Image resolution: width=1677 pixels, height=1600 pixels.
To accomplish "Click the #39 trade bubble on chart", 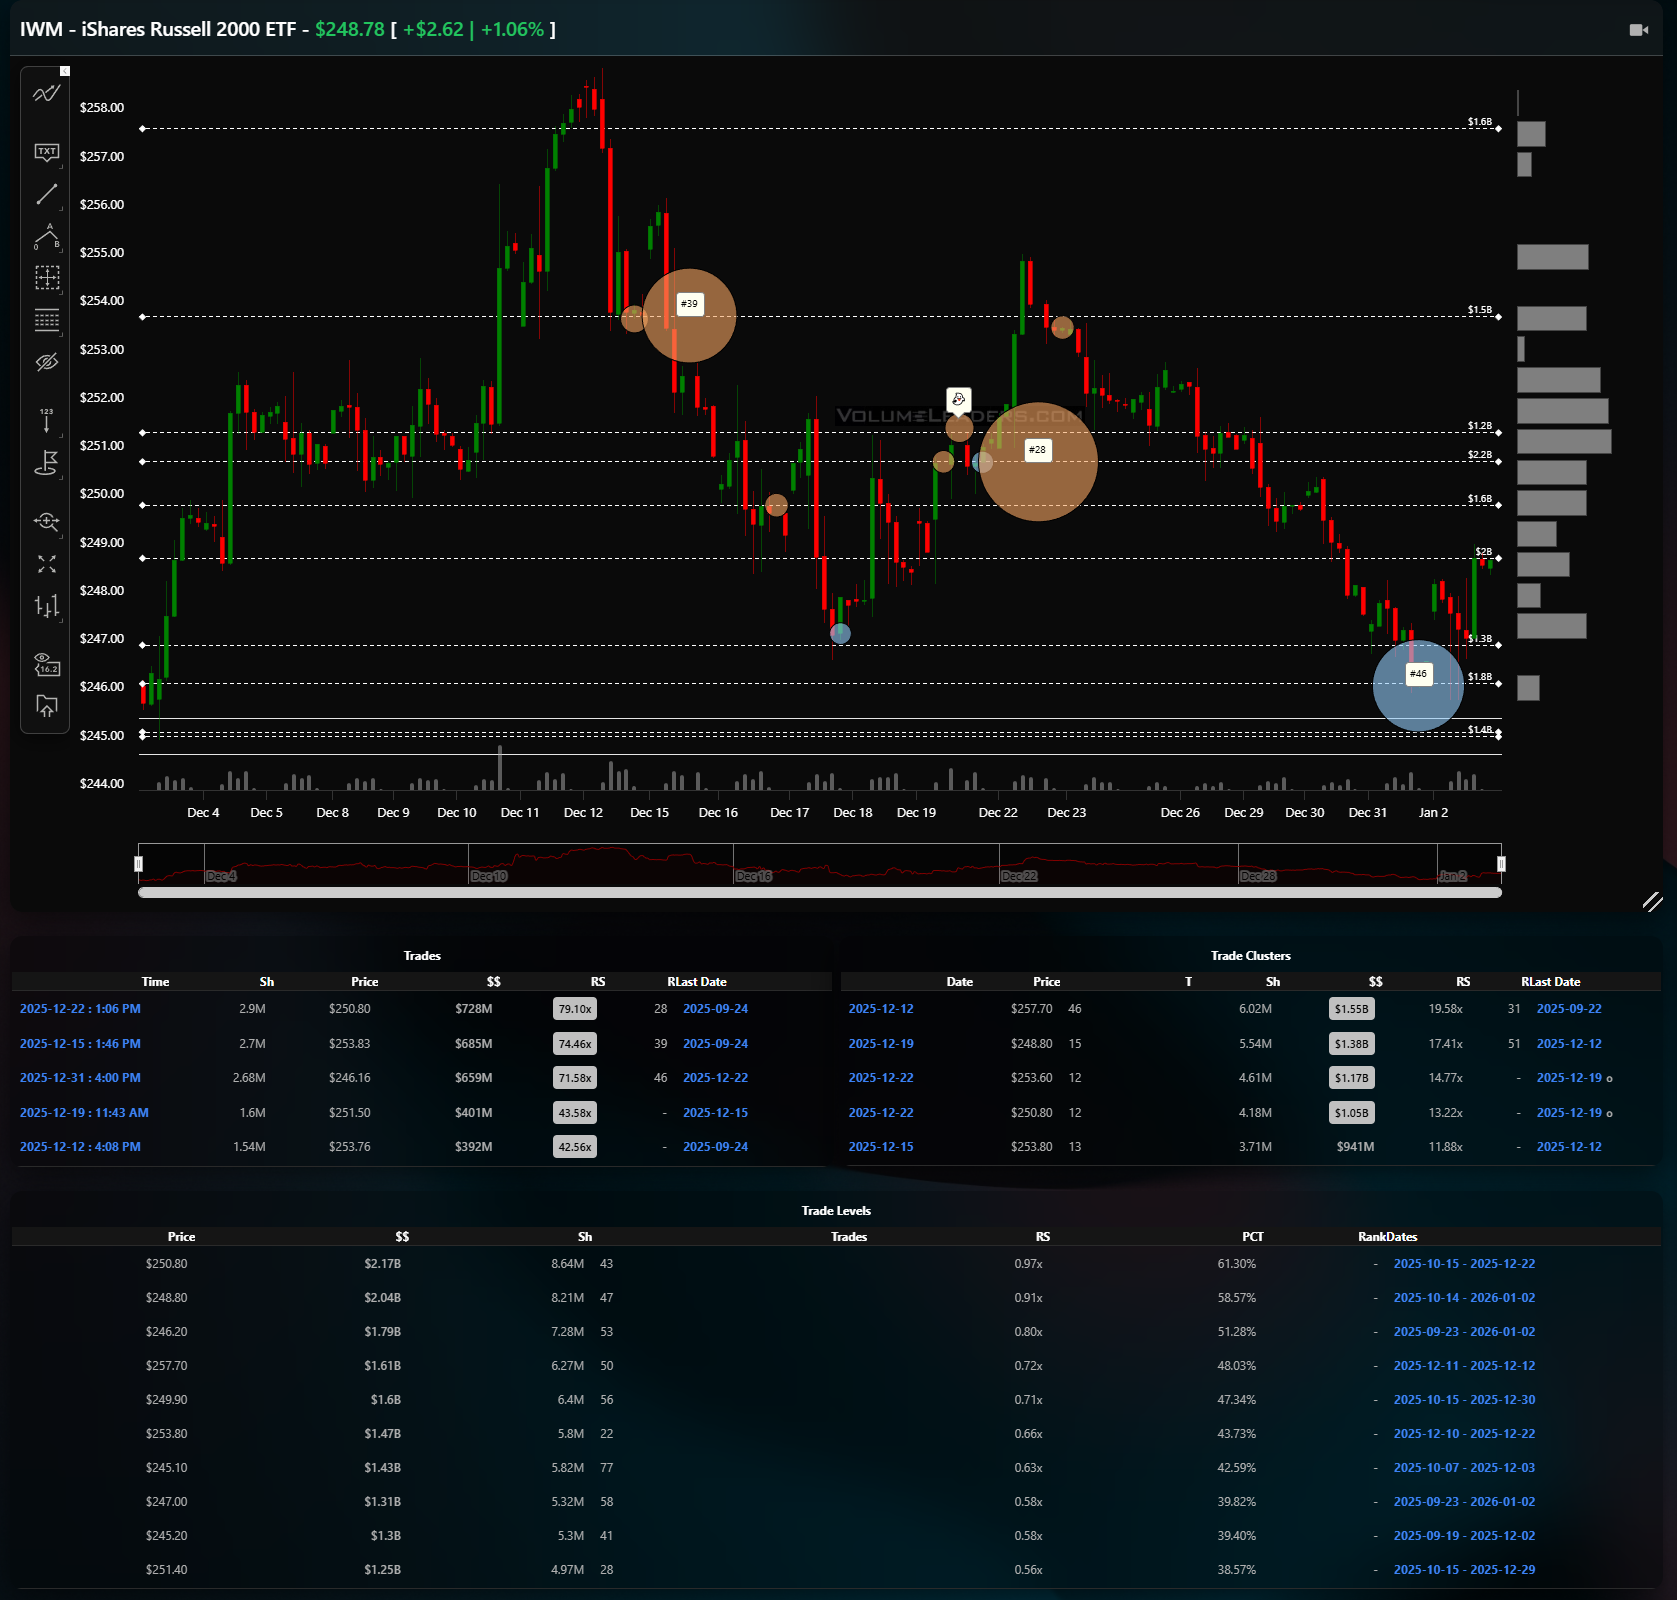I will click(x=689, y=316).
